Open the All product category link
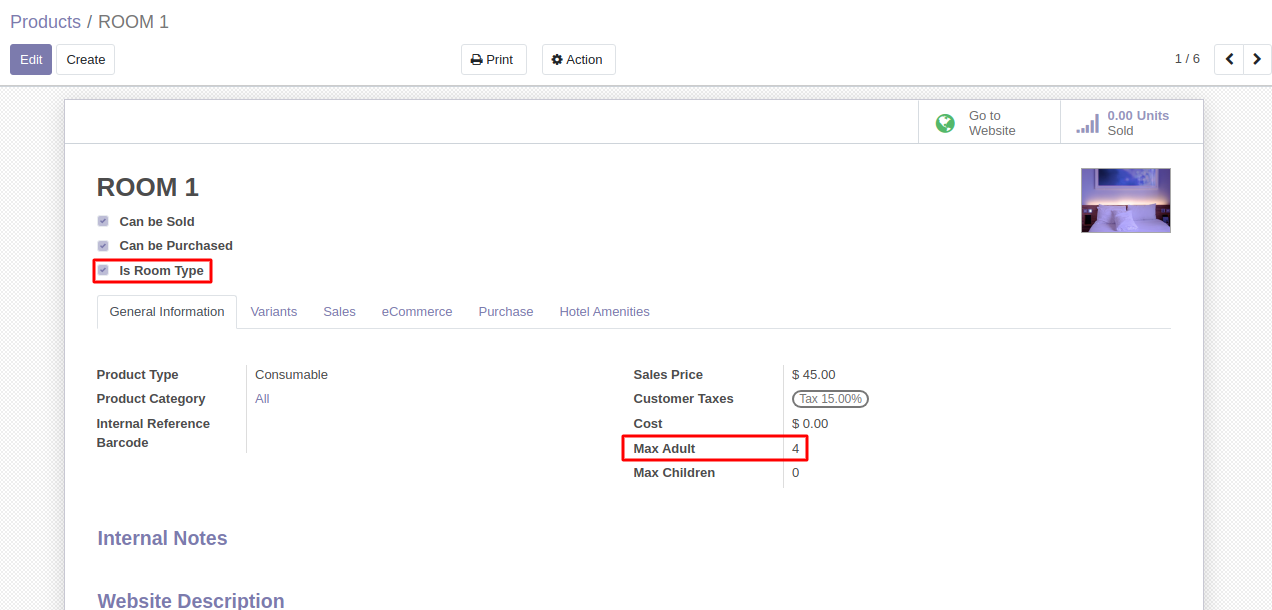The width and height of the screenshot is (1272, 610). pyautogui.click(x=262, y=399)
